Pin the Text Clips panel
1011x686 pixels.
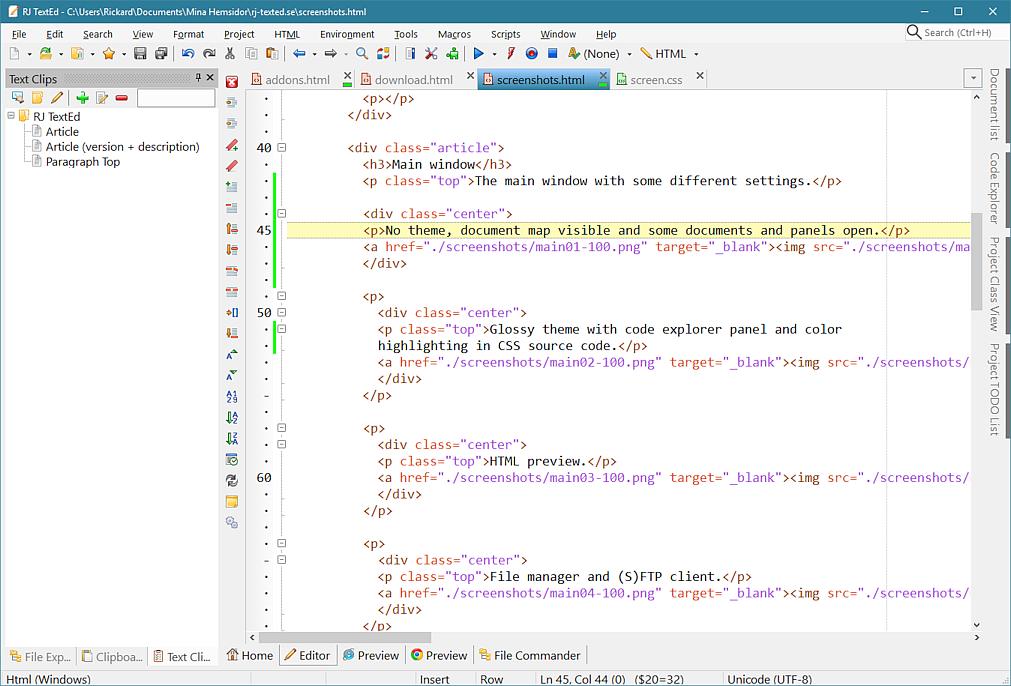click(198, 78)
